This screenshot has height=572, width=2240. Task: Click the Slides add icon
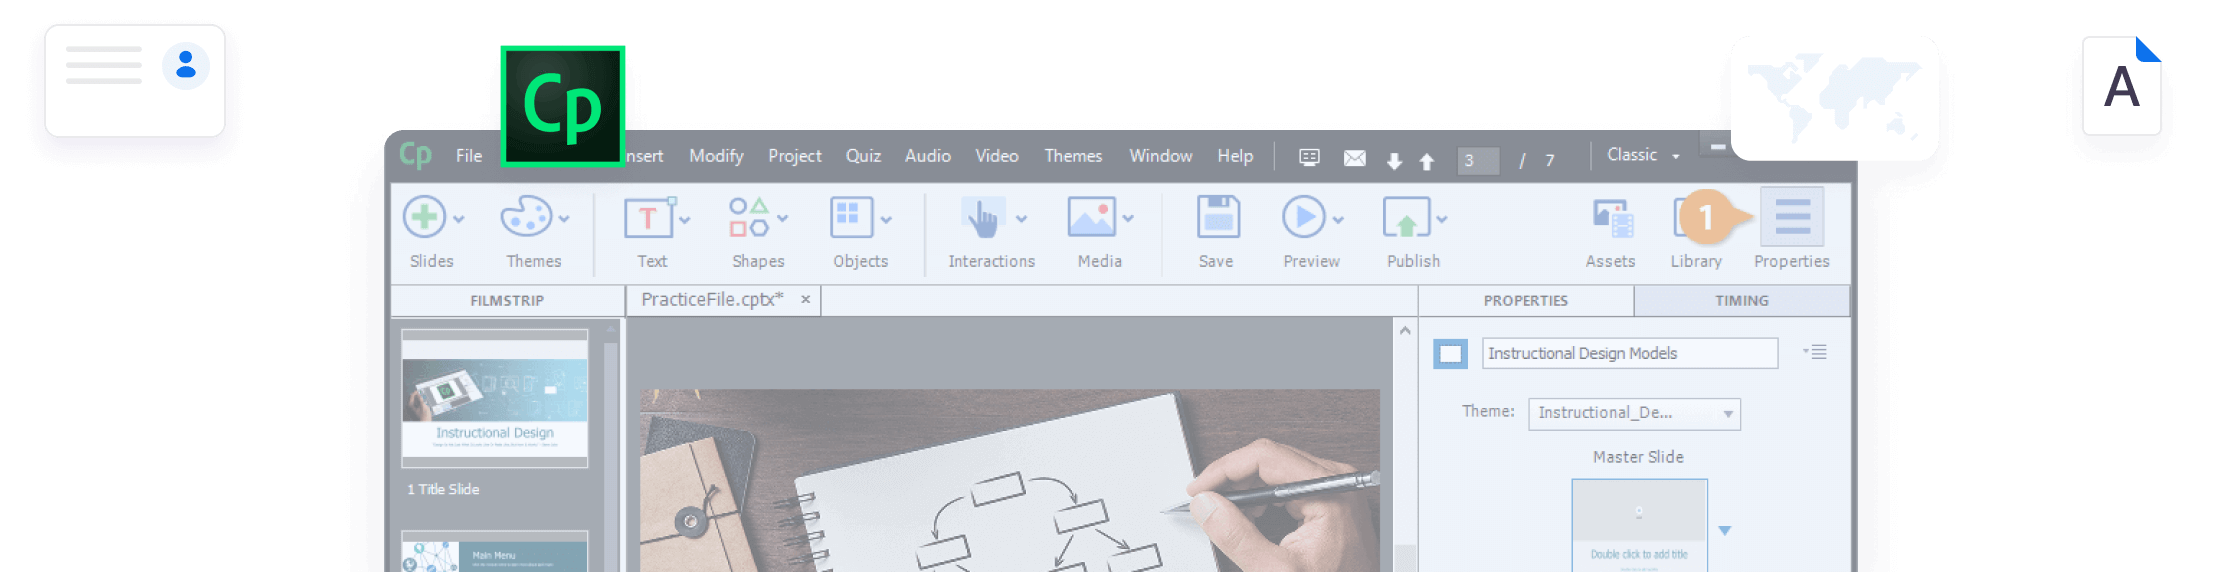coord(424,217)
